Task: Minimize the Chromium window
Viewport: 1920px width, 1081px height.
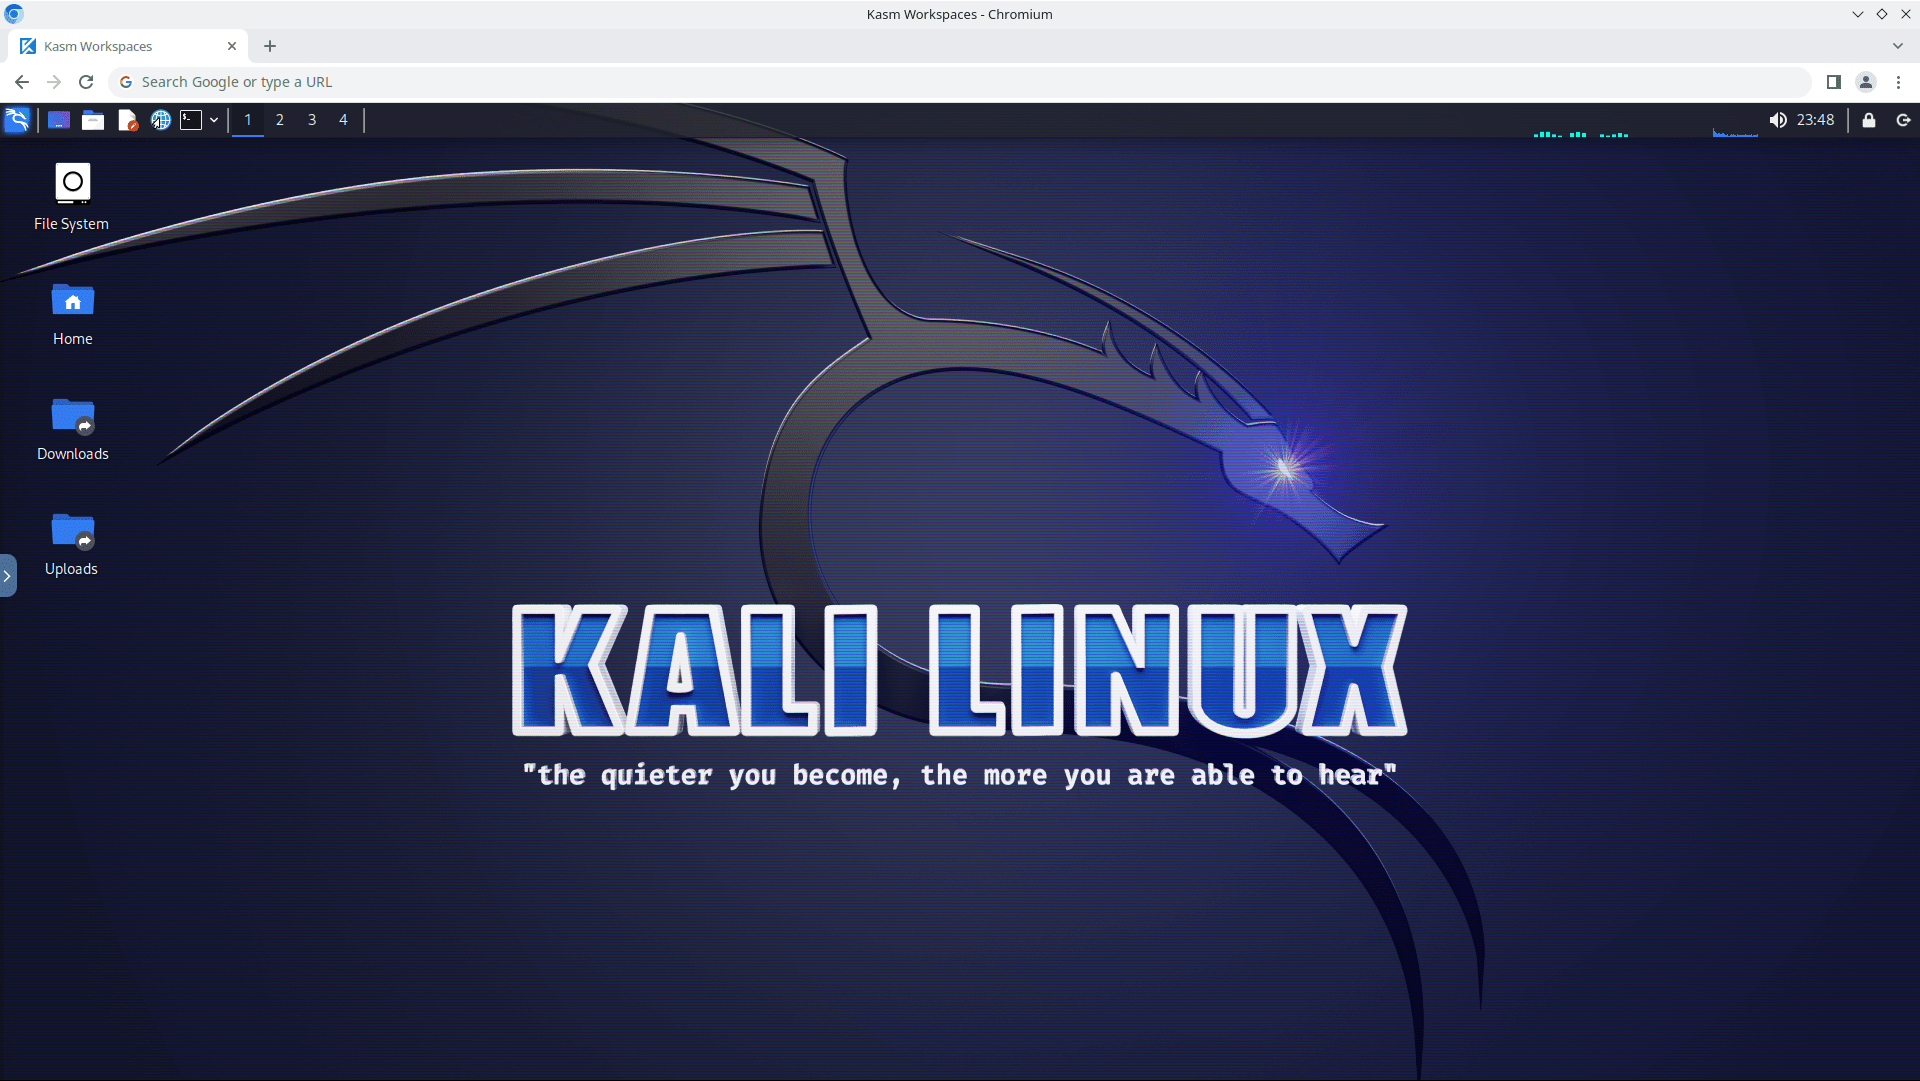Action: click(1858, 14)
